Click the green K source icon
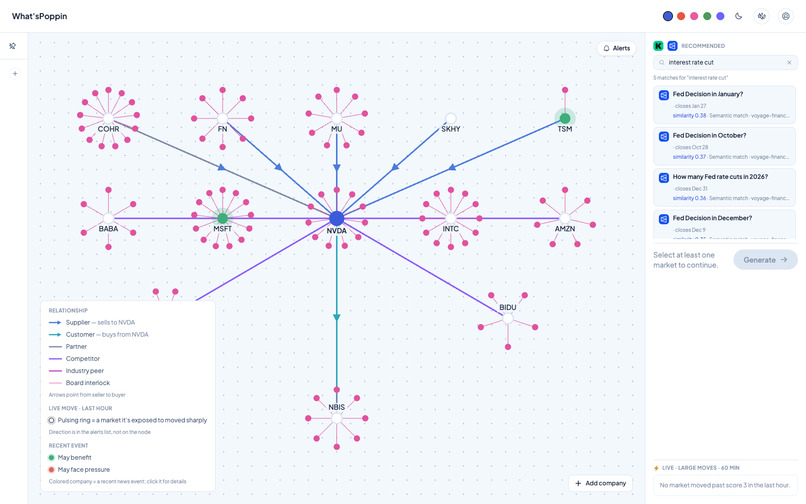The width and height of the screenshot is (806, 504). point(658,46)
